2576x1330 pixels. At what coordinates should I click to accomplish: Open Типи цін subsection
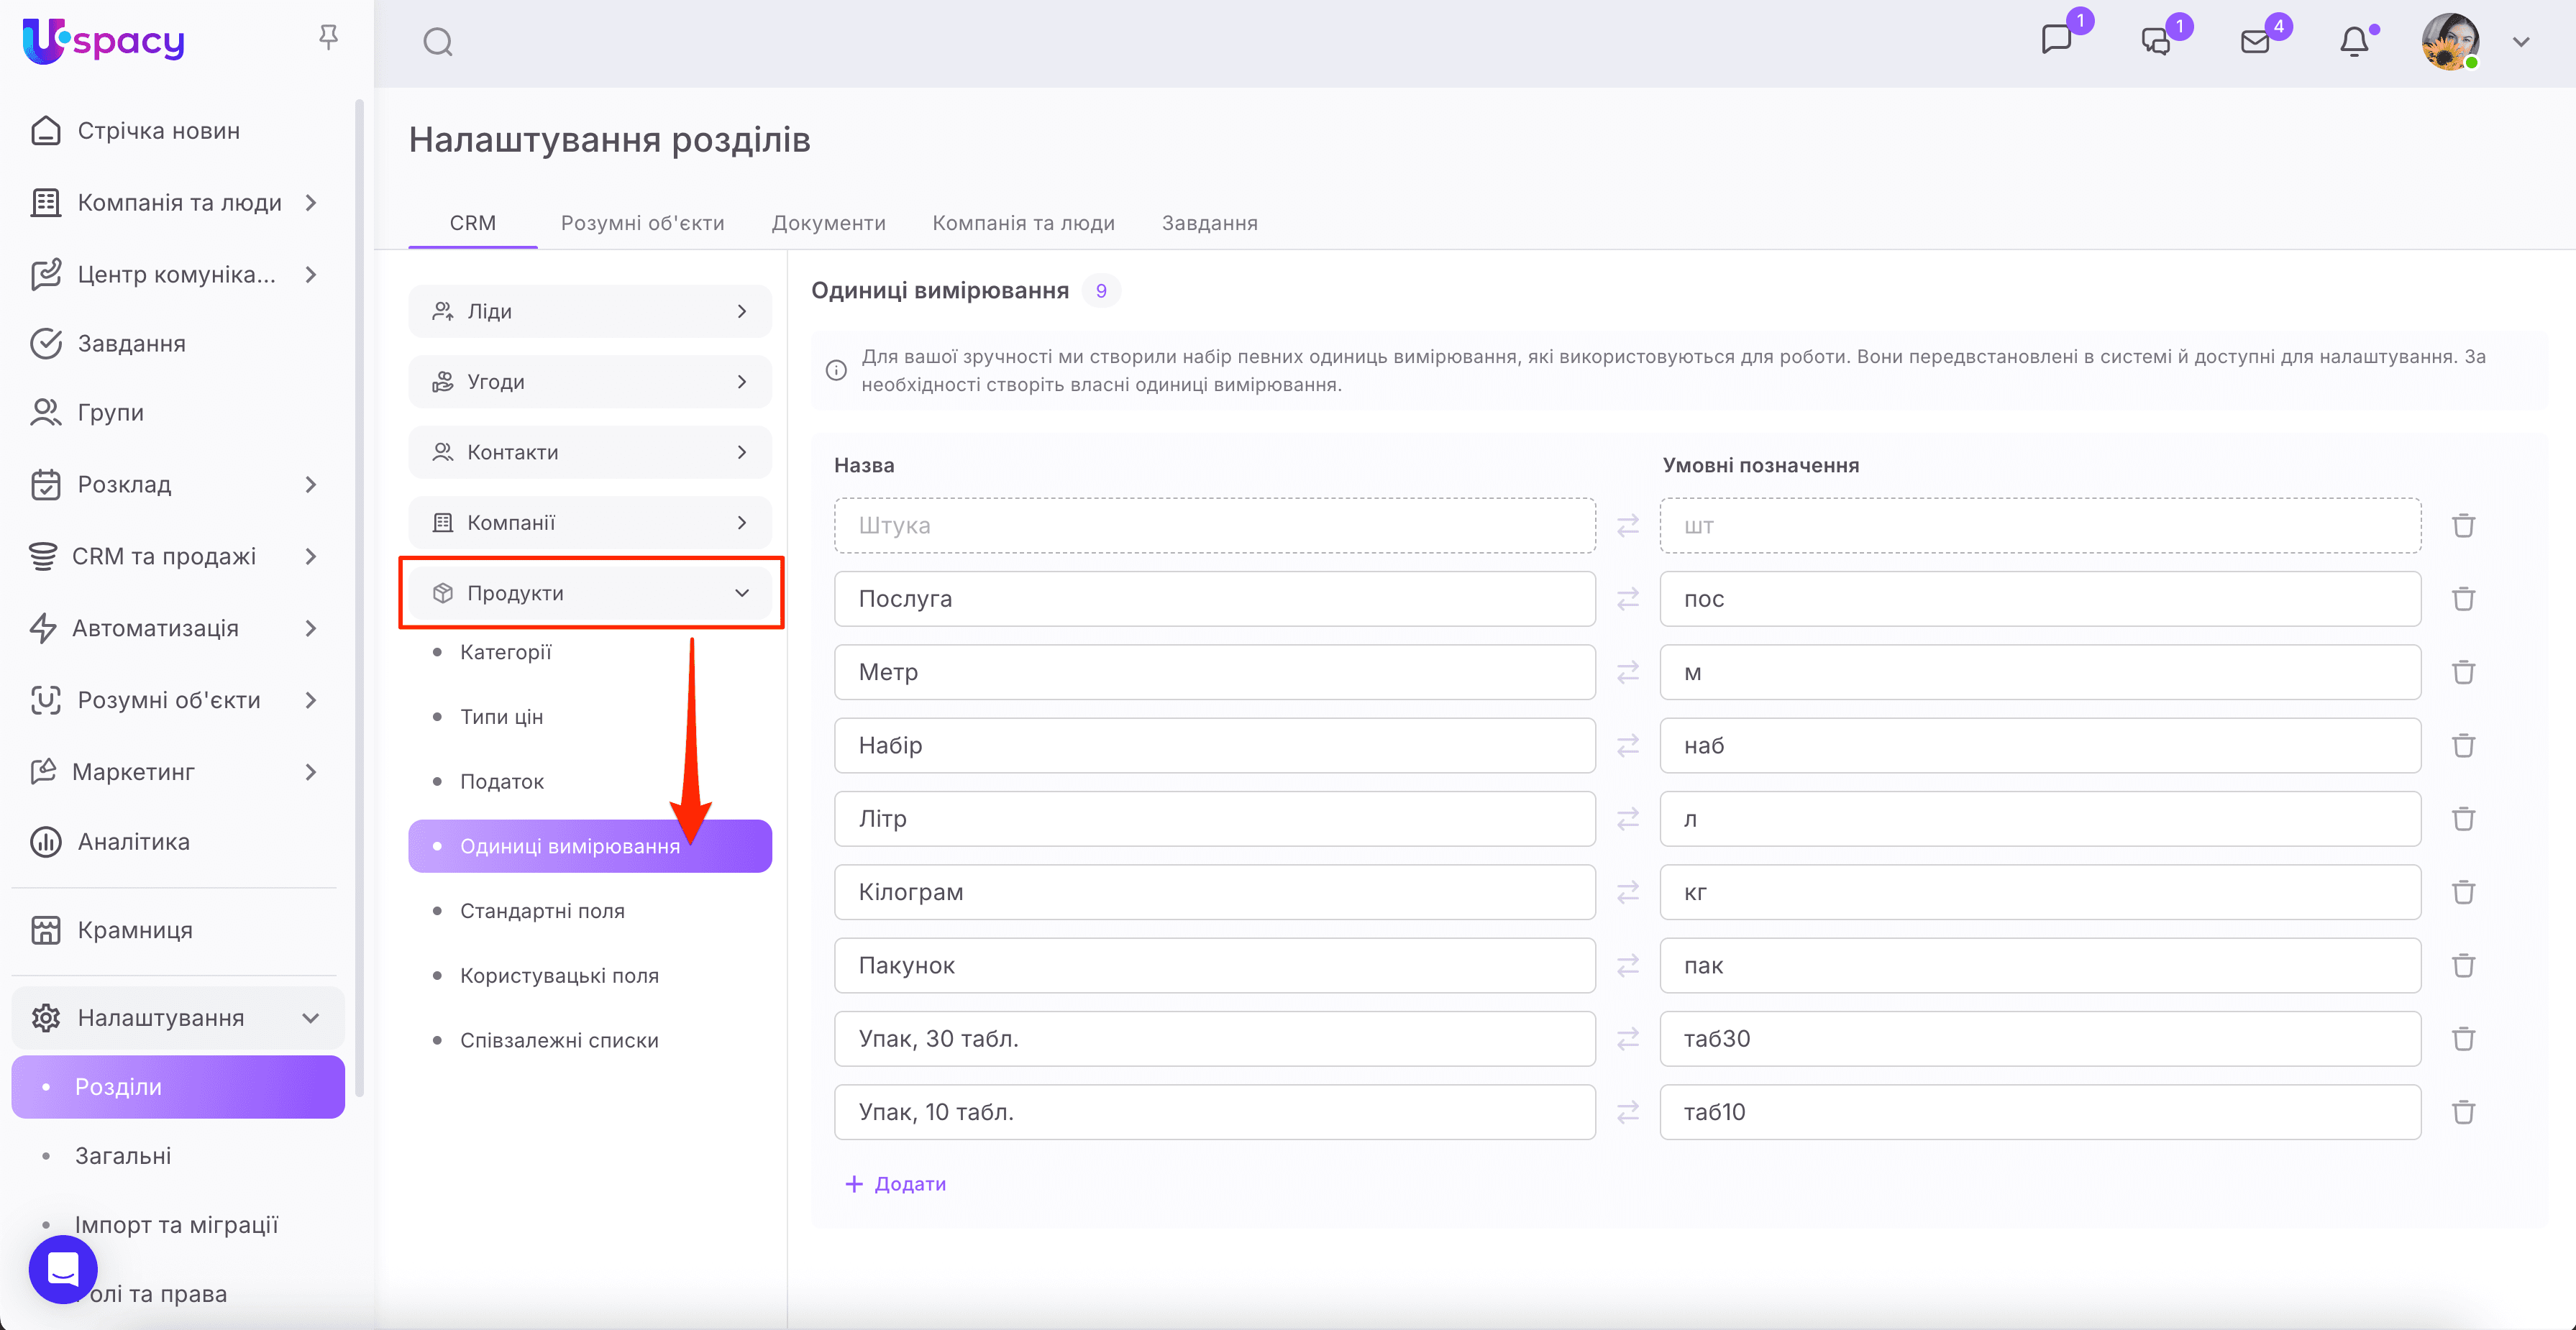[x=501, y=717]
